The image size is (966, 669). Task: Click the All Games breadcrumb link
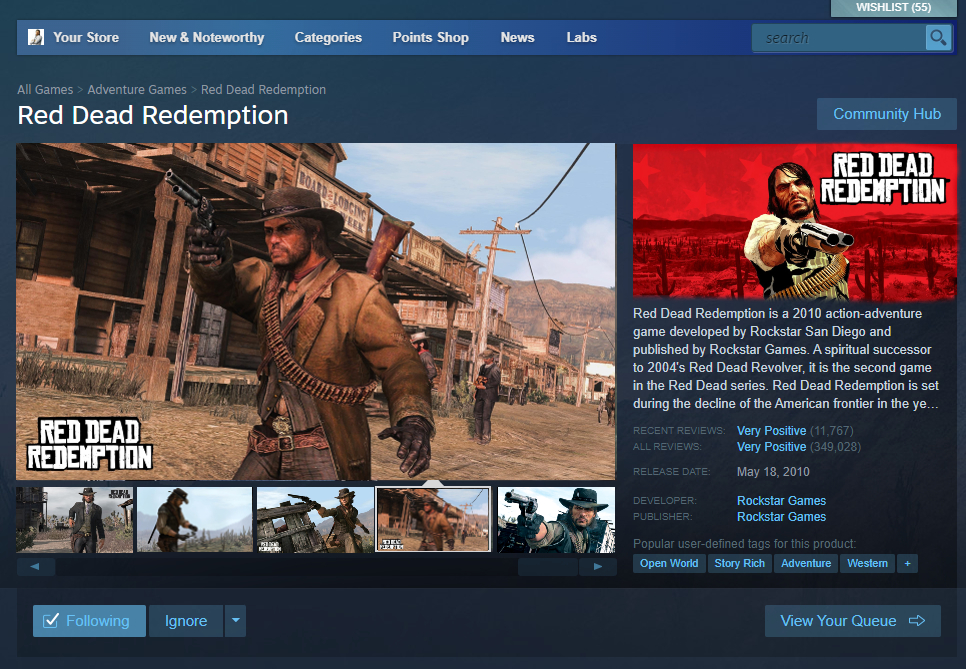click(x=45, y=89)
